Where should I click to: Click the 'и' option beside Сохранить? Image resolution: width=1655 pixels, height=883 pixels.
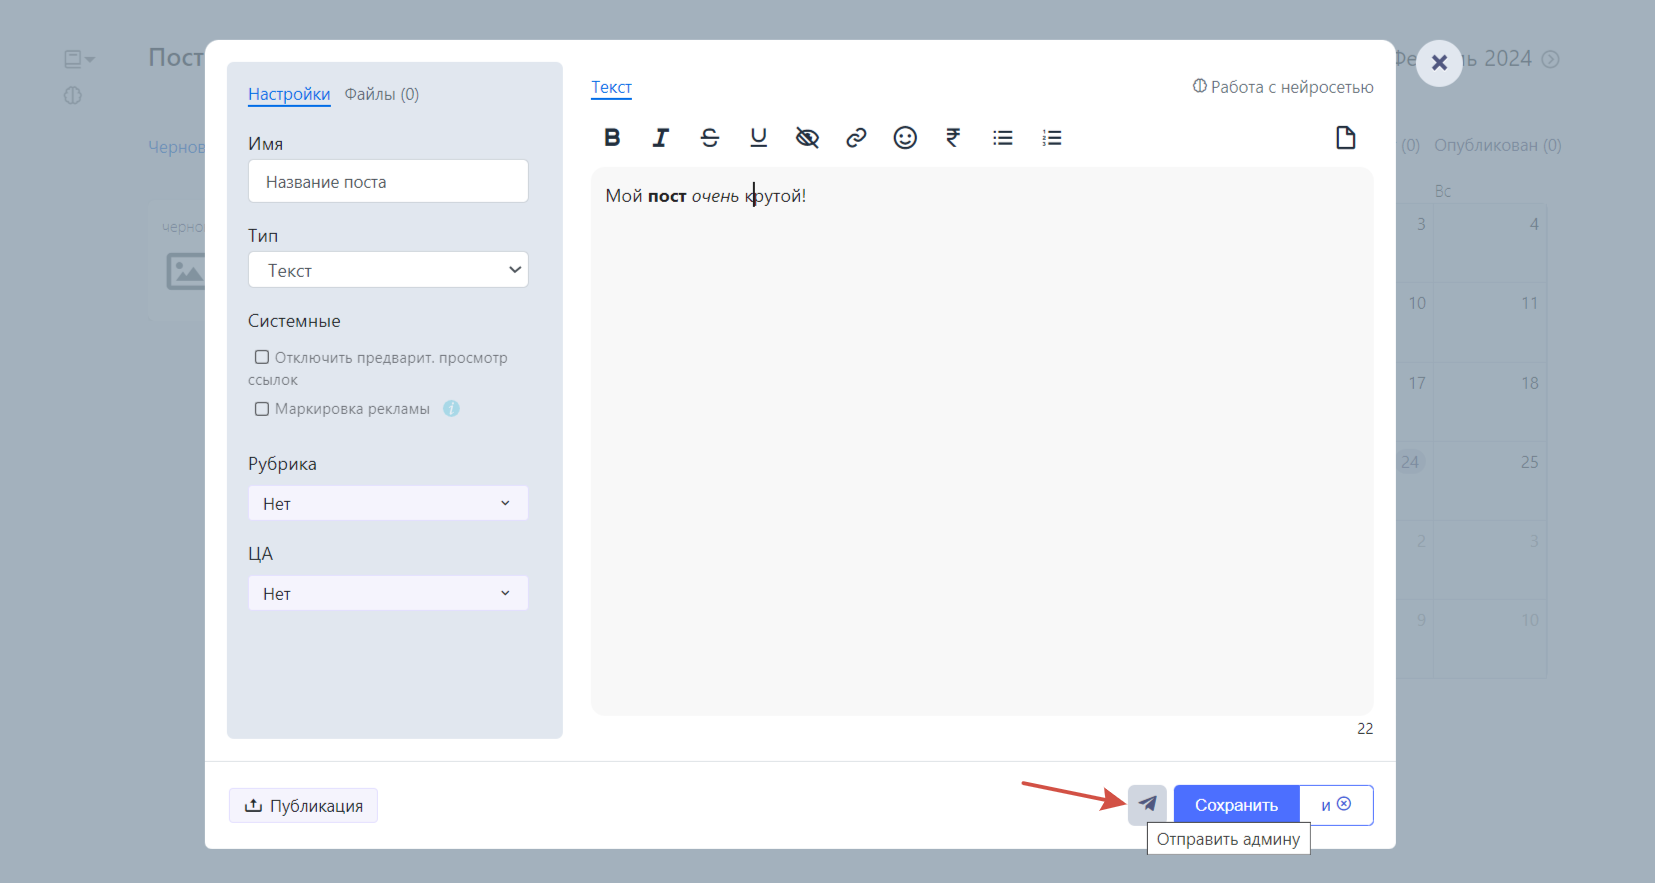1336,805
